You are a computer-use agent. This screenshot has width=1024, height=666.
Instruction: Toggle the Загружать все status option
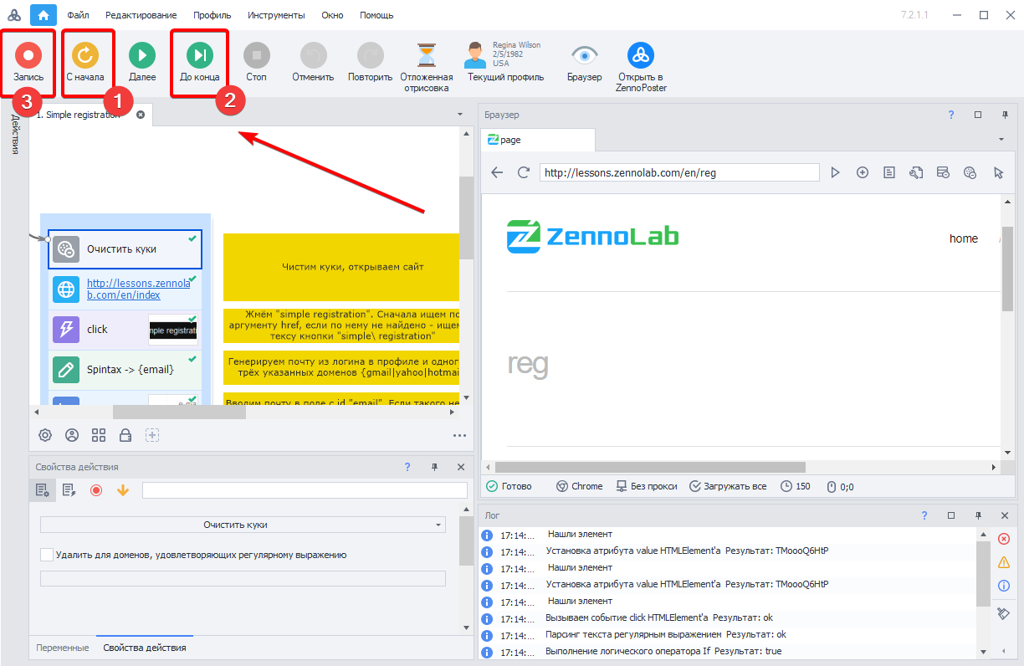728,486
